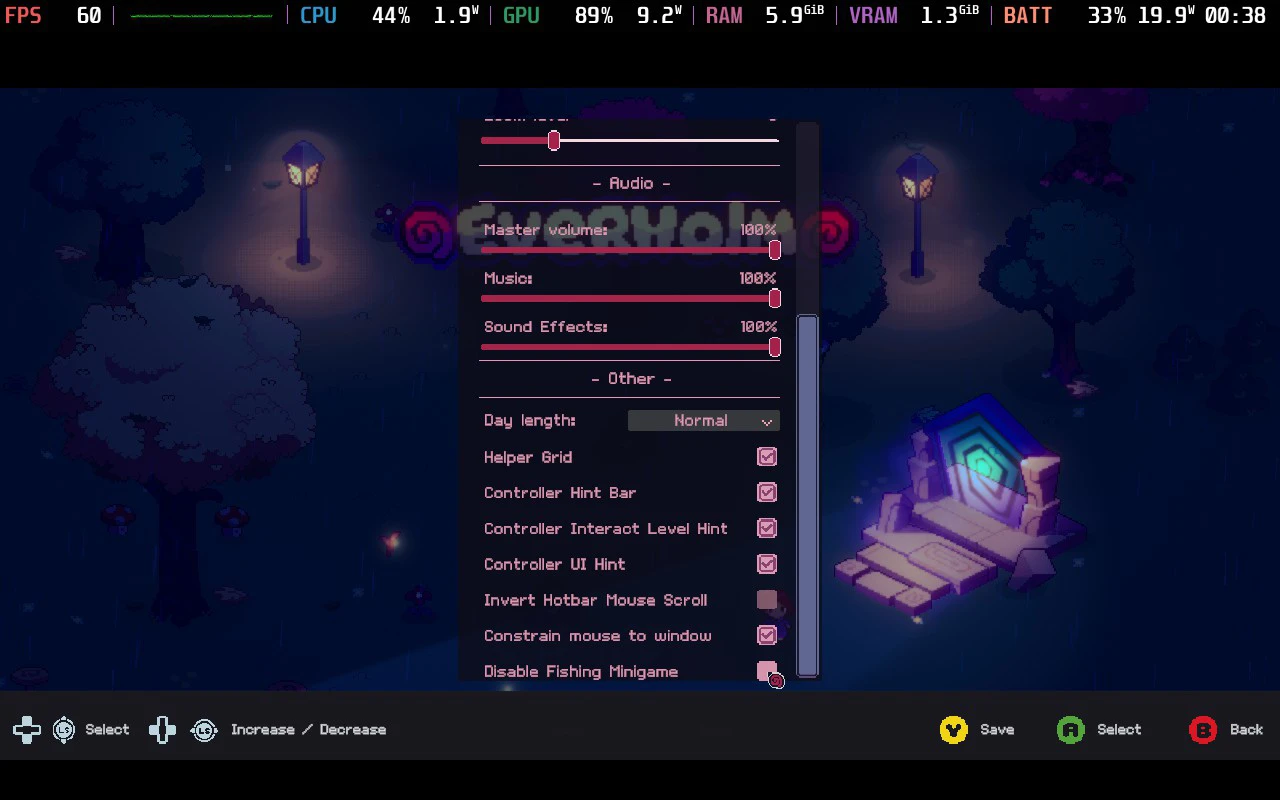Screen dimensions: 1280x800
Task: Click the "- Audio -" section header
Action: 631,183
